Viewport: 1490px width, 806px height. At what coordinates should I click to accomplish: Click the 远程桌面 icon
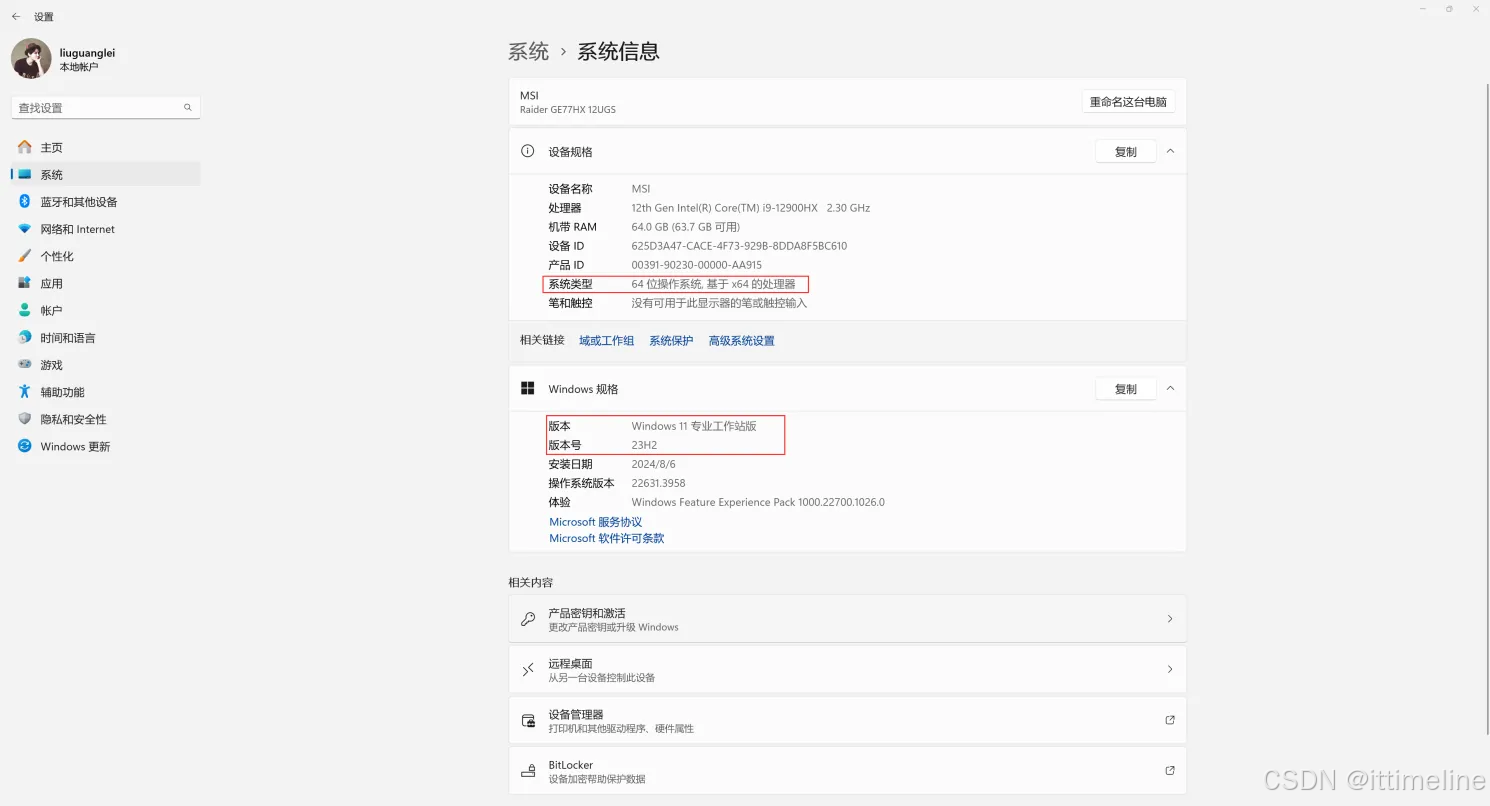(528, 670)
